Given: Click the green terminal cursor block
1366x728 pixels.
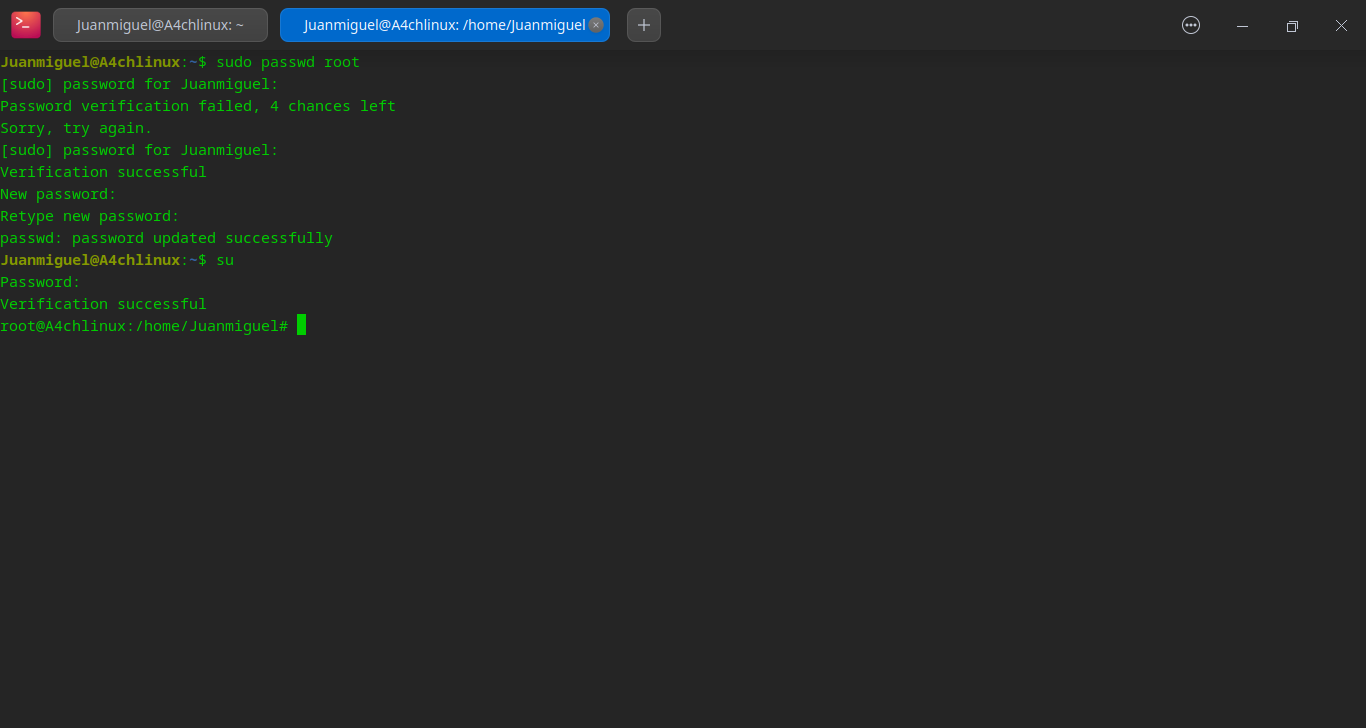Looking at the screenshot, I should tap(301, 325).
